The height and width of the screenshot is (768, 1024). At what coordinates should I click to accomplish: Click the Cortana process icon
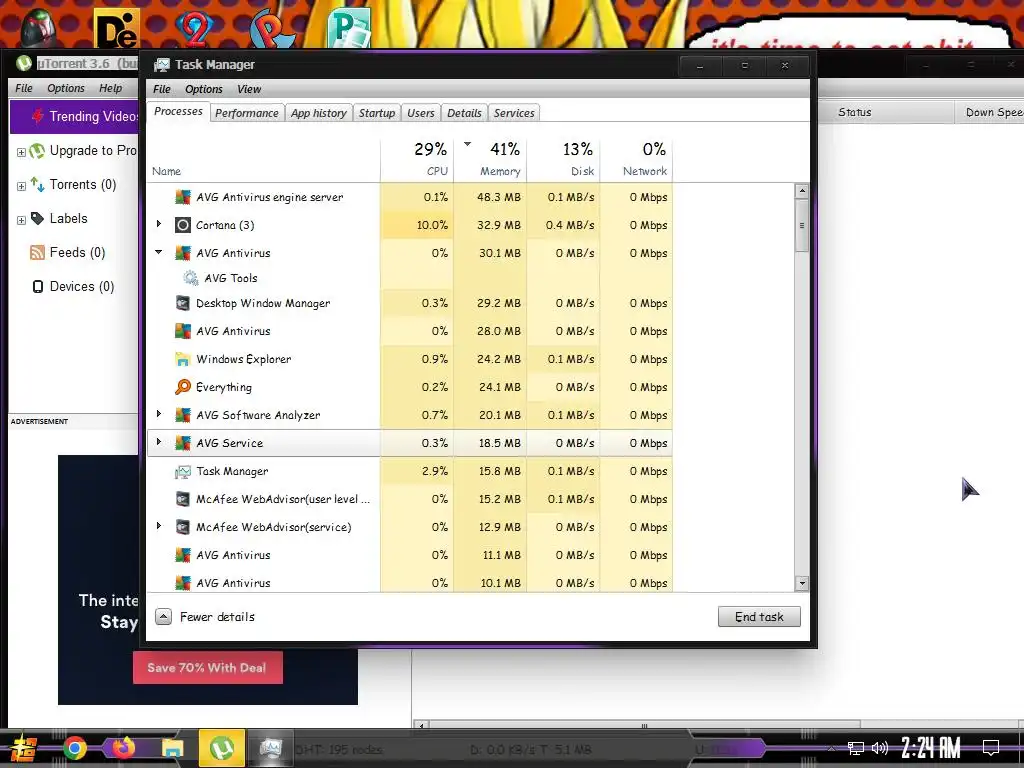point(183,225)
